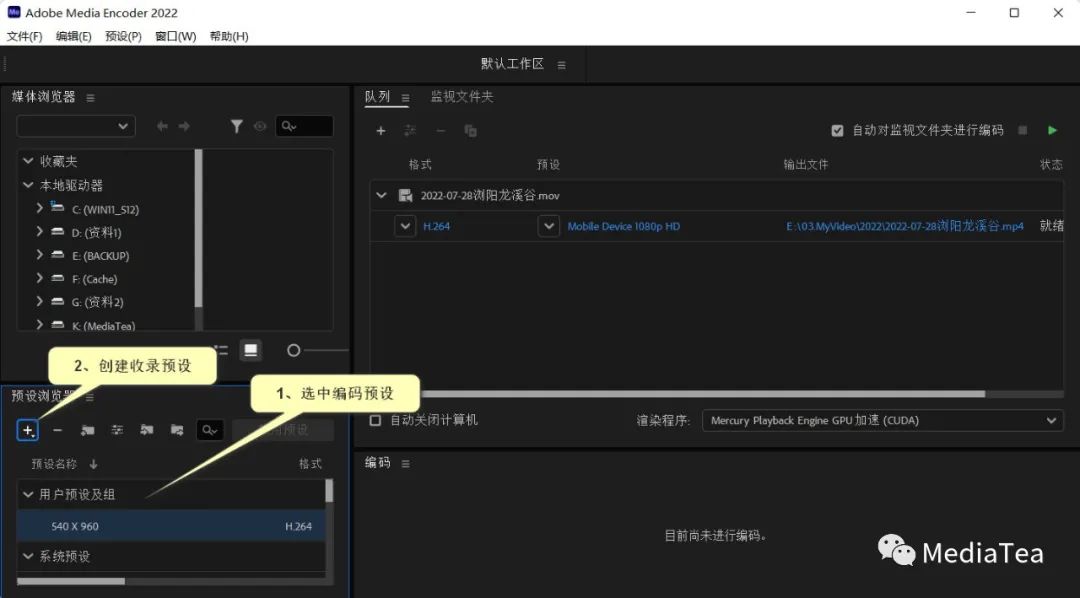Click the stop queue square button
1080x598 pixels.
coord(1023,130)
